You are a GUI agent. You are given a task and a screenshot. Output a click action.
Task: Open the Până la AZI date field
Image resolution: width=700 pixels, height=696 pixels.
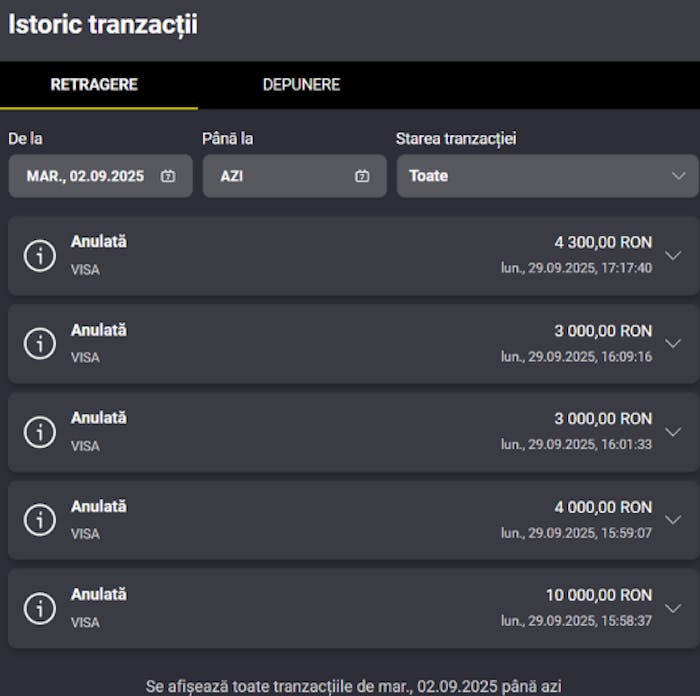(x=280, y=176)
